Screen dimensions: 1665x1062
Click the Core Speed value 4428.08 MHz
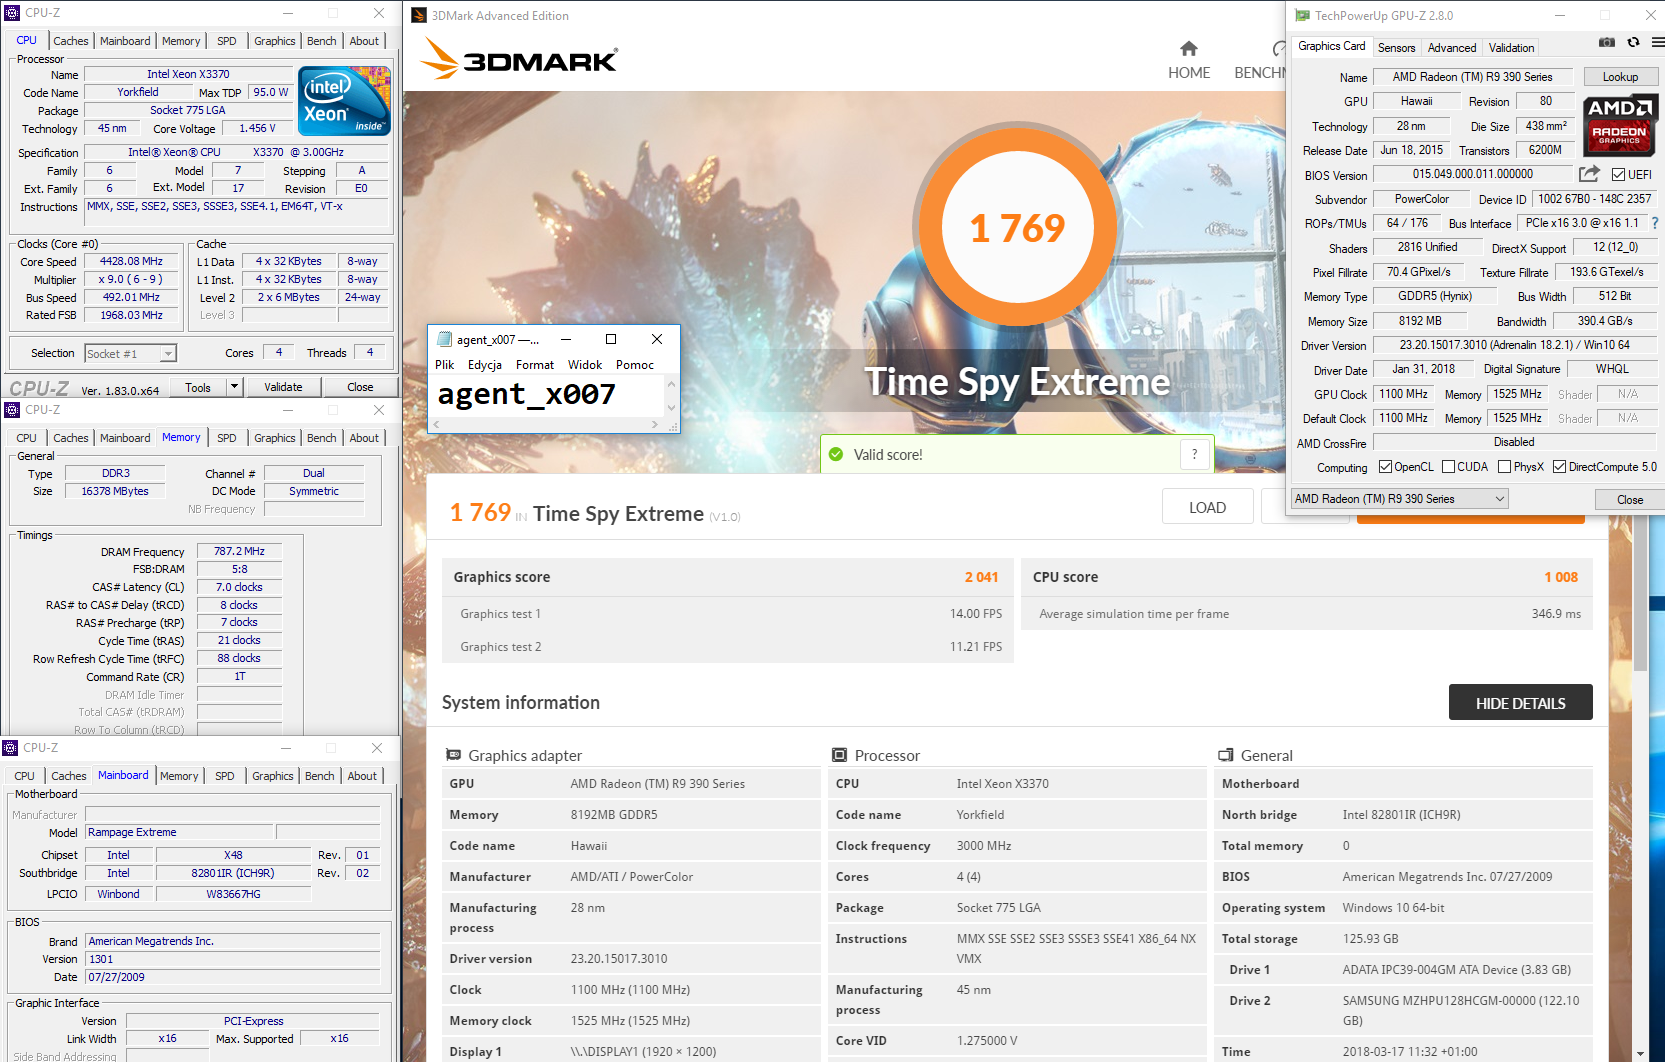[x=131, y=261]
